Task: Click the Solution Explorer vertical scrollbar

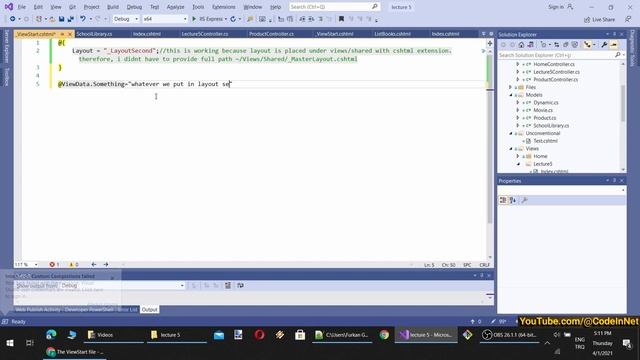Action: click(x=623, y=104)
